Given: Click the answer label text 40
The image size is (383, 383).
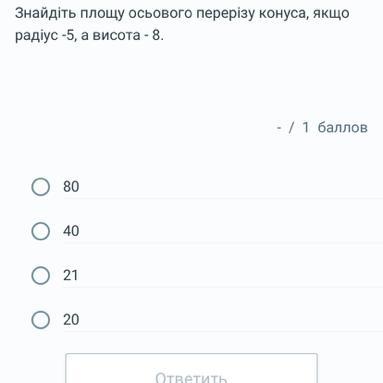Looking at the screenshot, I should coord(71,231).
